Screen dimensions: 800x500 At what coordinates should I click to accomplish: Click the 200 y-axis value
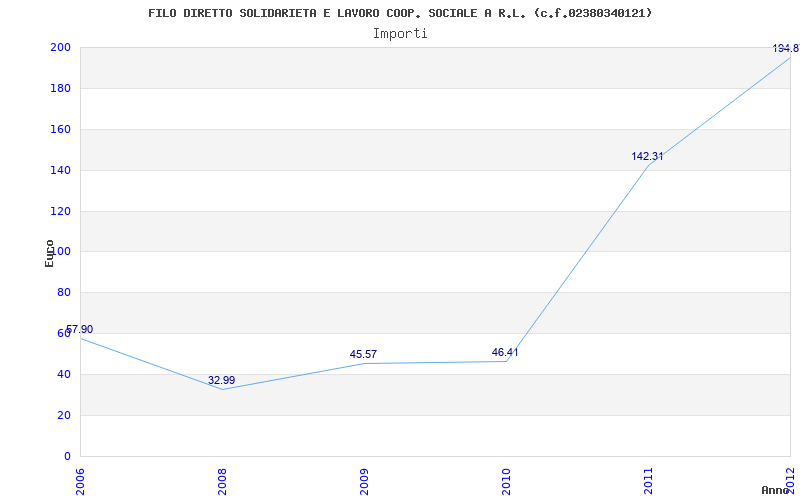tap(60, 47)
